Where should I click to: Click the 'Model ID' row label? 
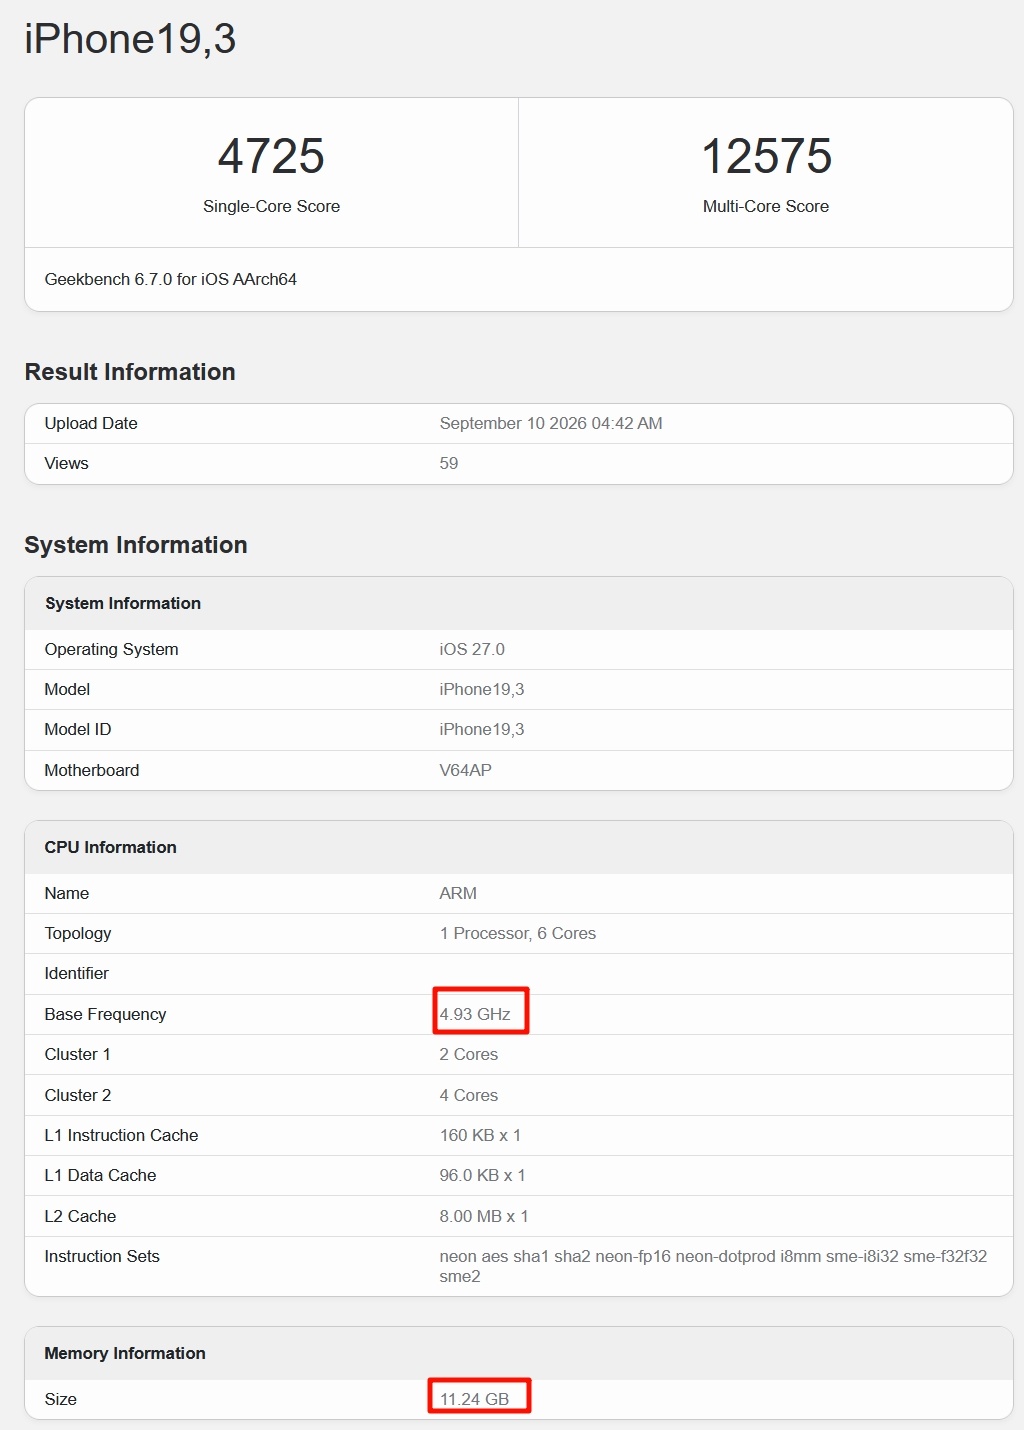(x=78, y=729)
